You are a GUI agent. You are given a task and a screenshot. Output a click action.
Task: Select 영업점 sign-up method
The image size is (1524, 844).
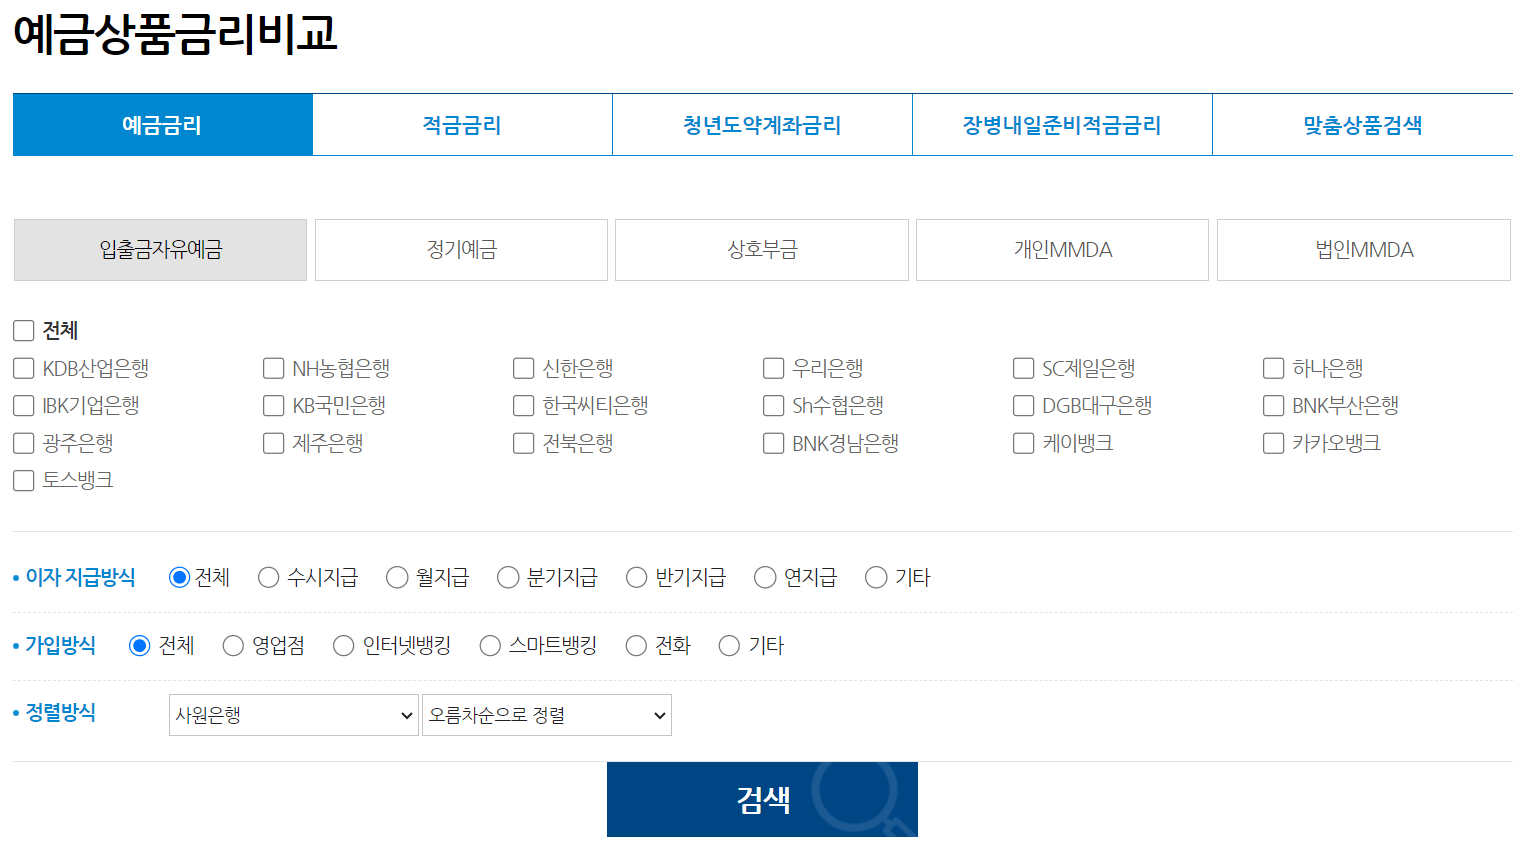(234, 646)
